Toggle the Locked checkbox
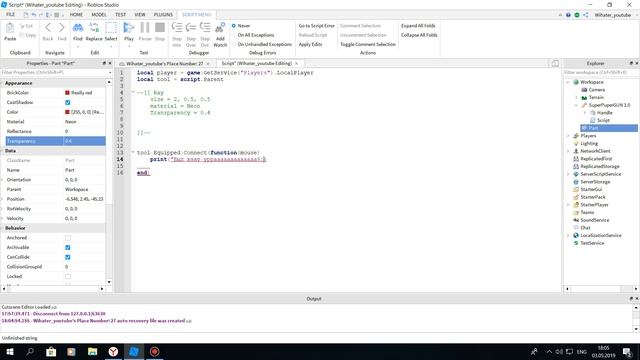The height and width of the screenshot is (360, 640). coord(68,276)
